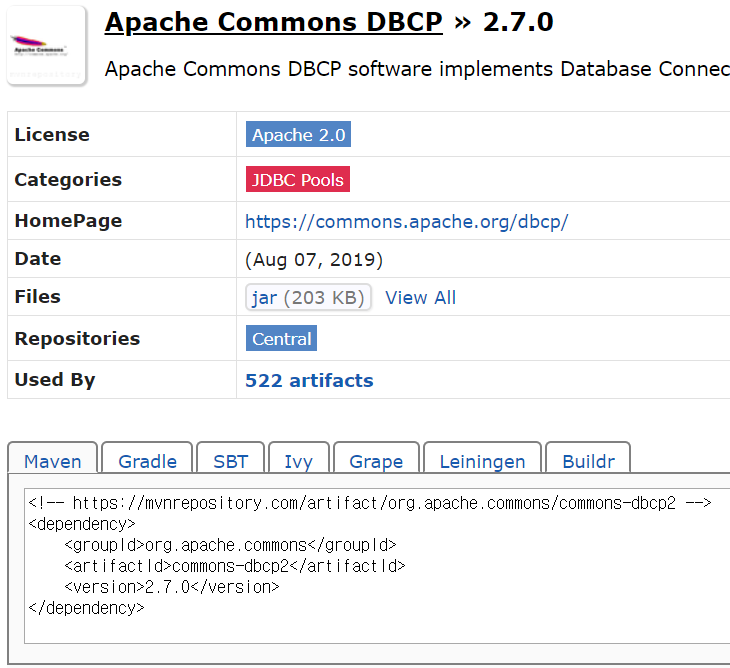The width and height of the screenshot is (730, 668).
Task: Click the Categories row label
Action: coord(68,179)
